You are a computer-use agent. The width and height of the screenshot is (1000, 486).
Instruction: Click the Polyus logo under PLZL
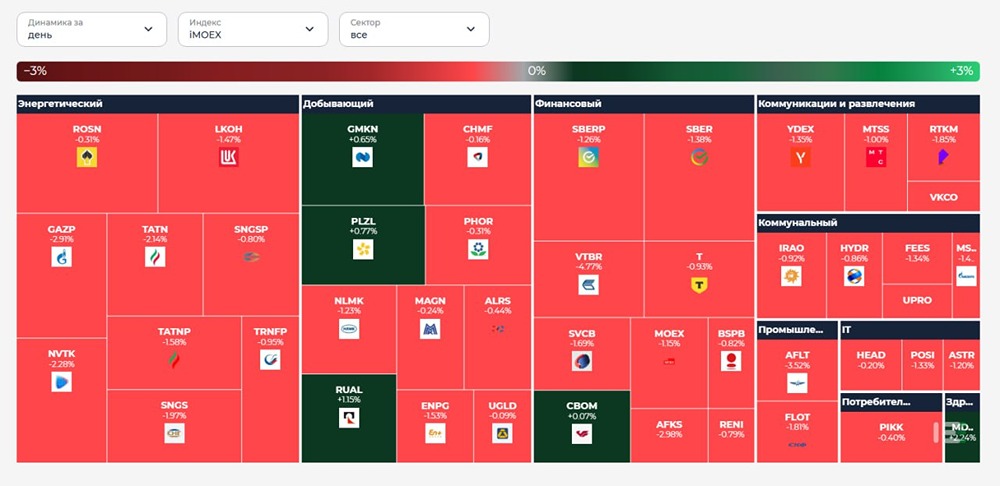pyautogui.click(x=363, y=249)
